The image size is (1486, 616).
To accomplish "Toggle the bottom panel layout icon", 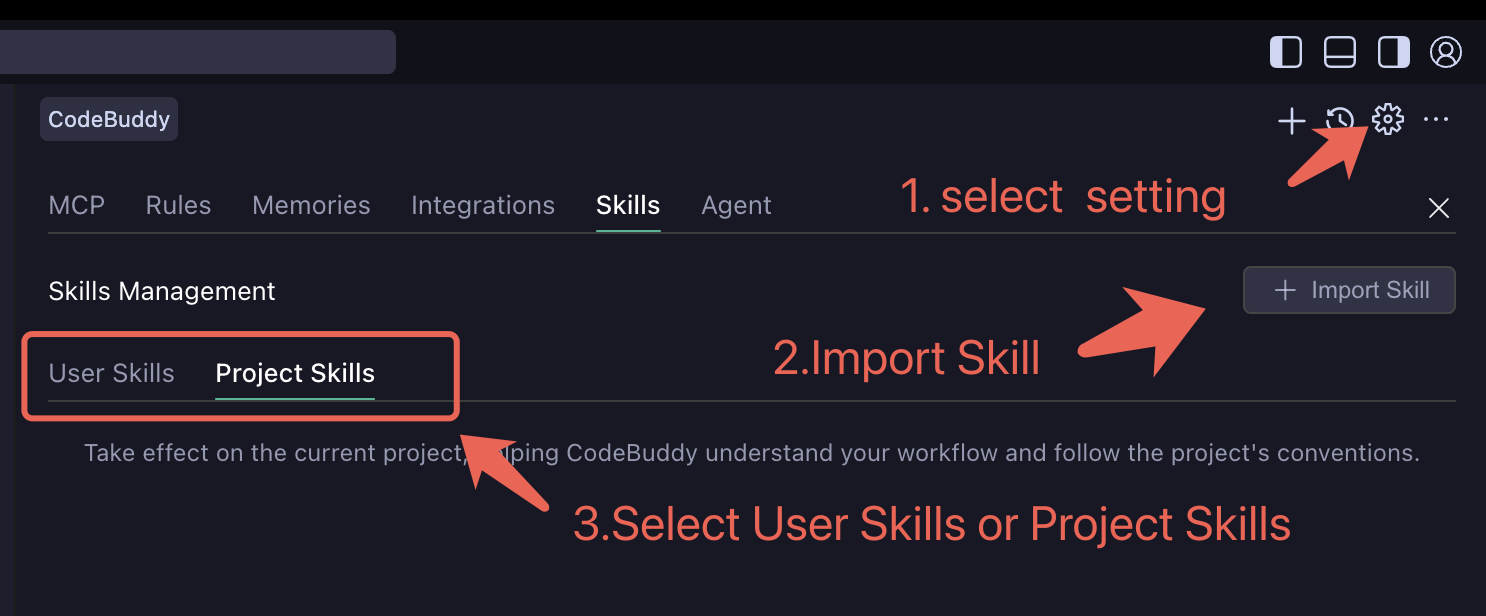I will pyautogui.click(x=1339, y=52).
